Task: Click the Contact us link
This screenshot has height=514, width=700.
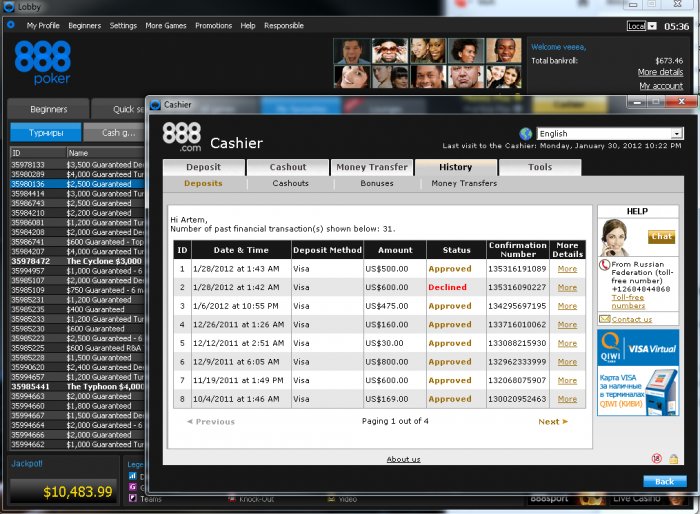Action: [x=632, y=319]
